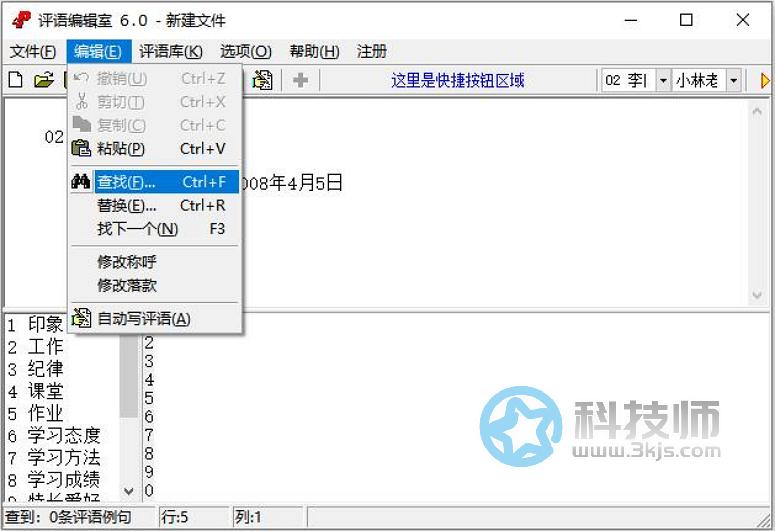Click the date text 年4月5日 in editor
This screenshot has height=531, width=775.
click(305, 183)
